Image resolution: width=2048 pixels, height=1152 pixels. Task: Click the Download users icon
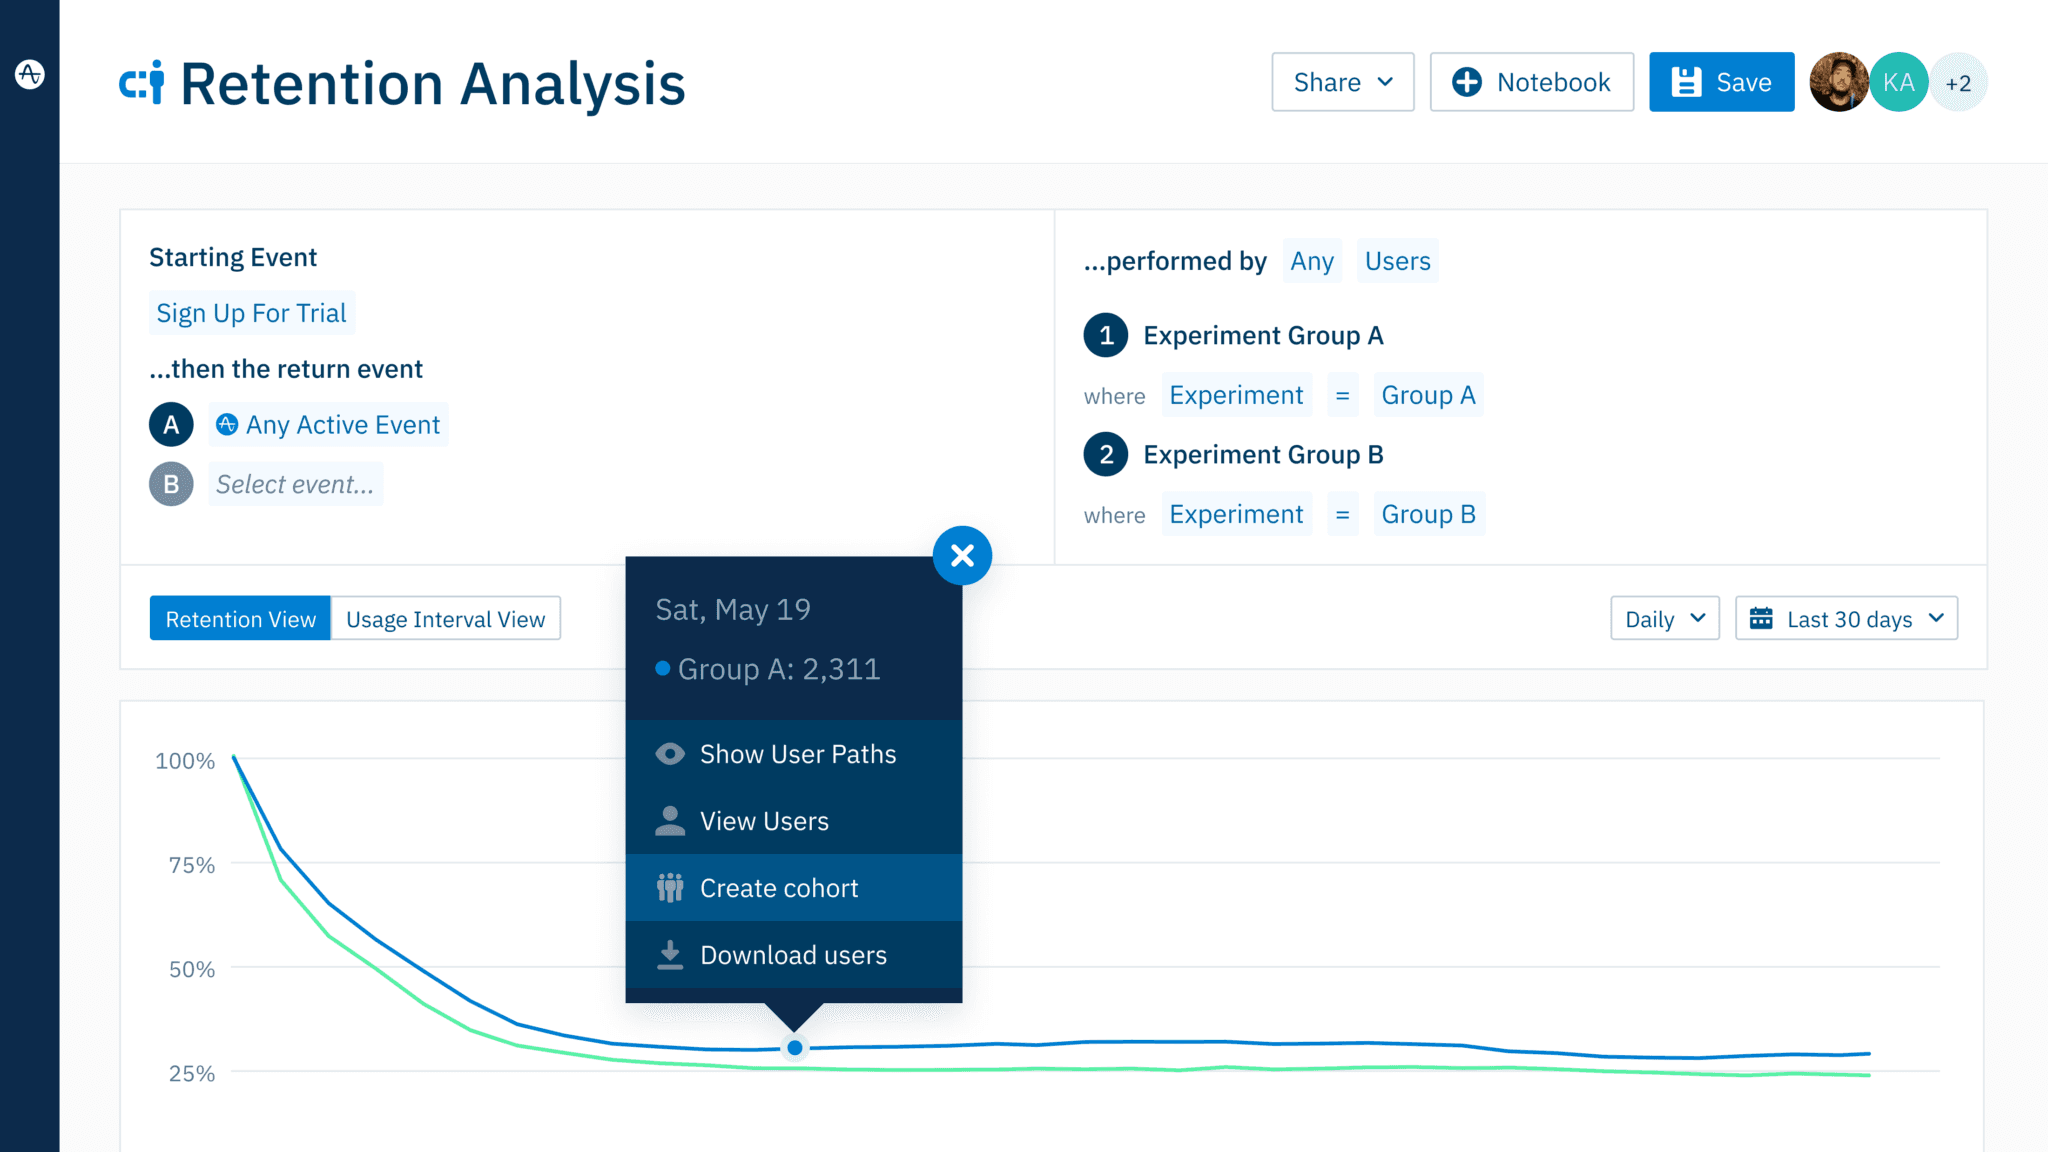pyautogui.click(x=670, y=955)
